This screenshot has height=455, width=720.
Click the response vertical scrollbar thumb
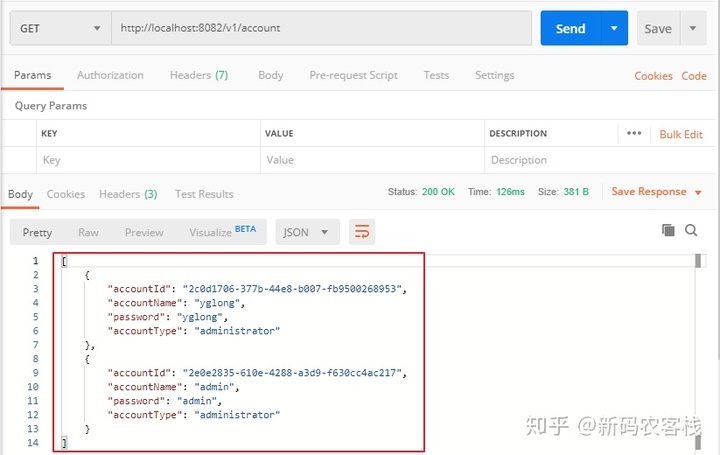698,261
